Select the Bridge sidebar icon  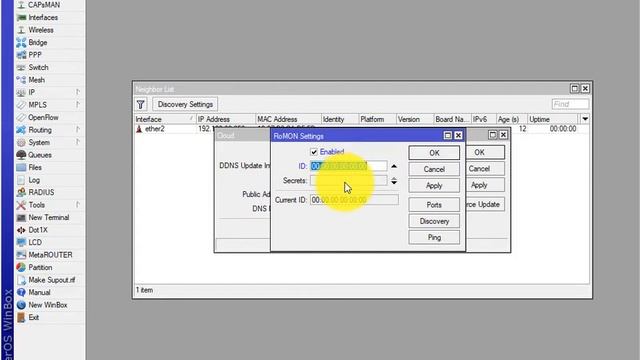(x=21, y=42)
